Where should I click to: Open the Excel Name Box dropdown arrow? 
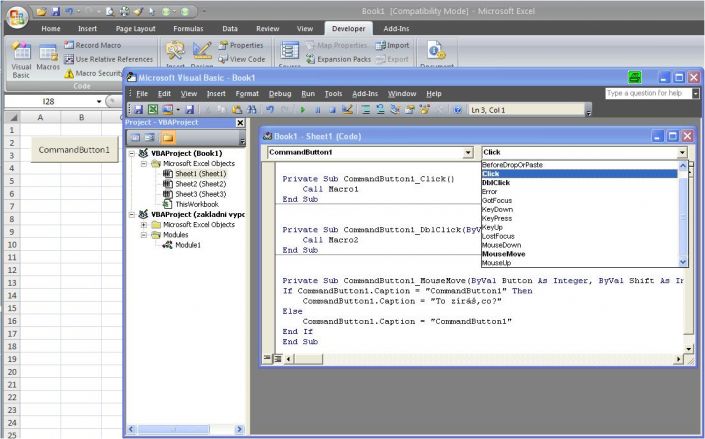99,102
